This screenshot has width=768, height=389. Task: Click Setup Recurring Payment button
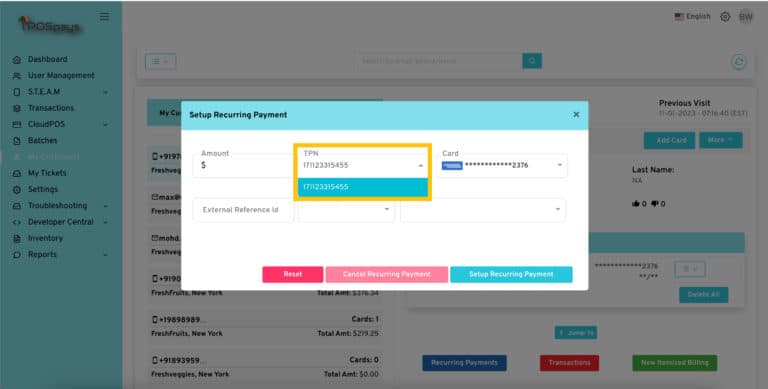[511, 274]
